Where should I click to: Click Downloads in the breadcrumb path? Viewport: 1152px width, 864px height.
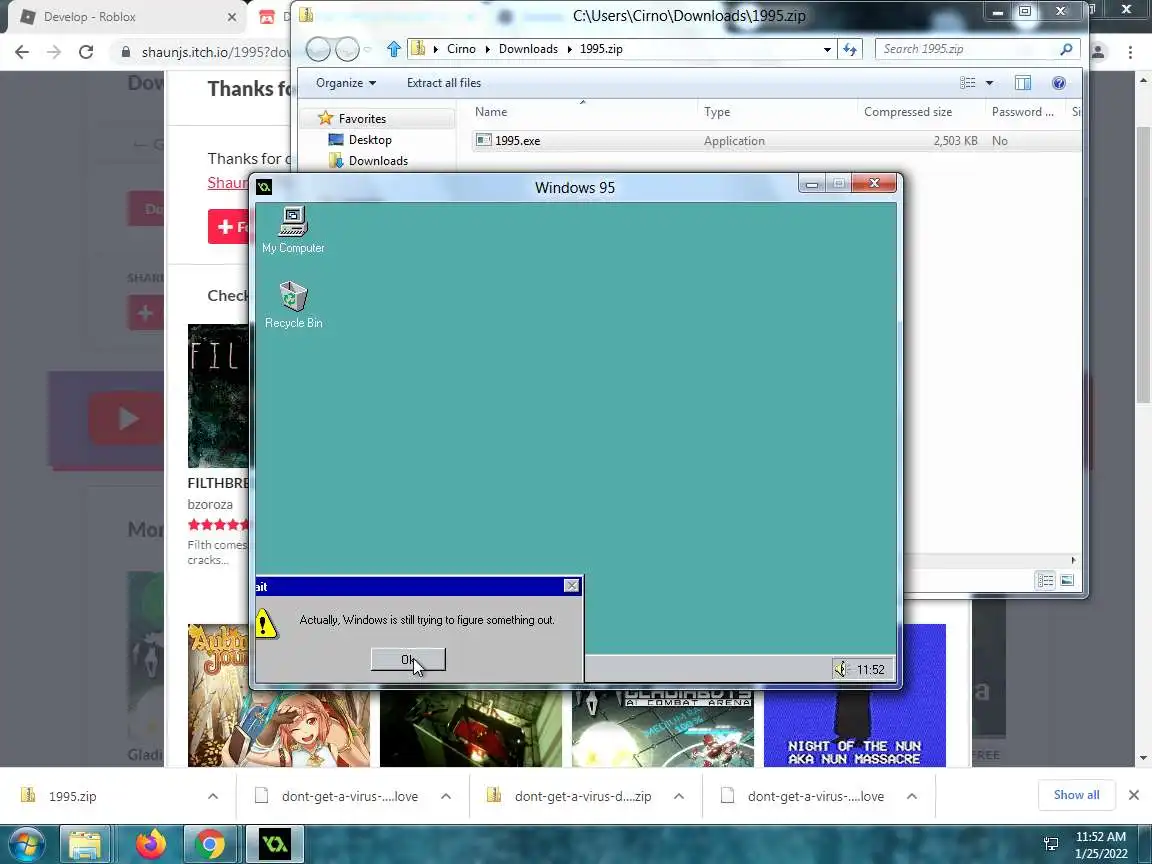528,49
